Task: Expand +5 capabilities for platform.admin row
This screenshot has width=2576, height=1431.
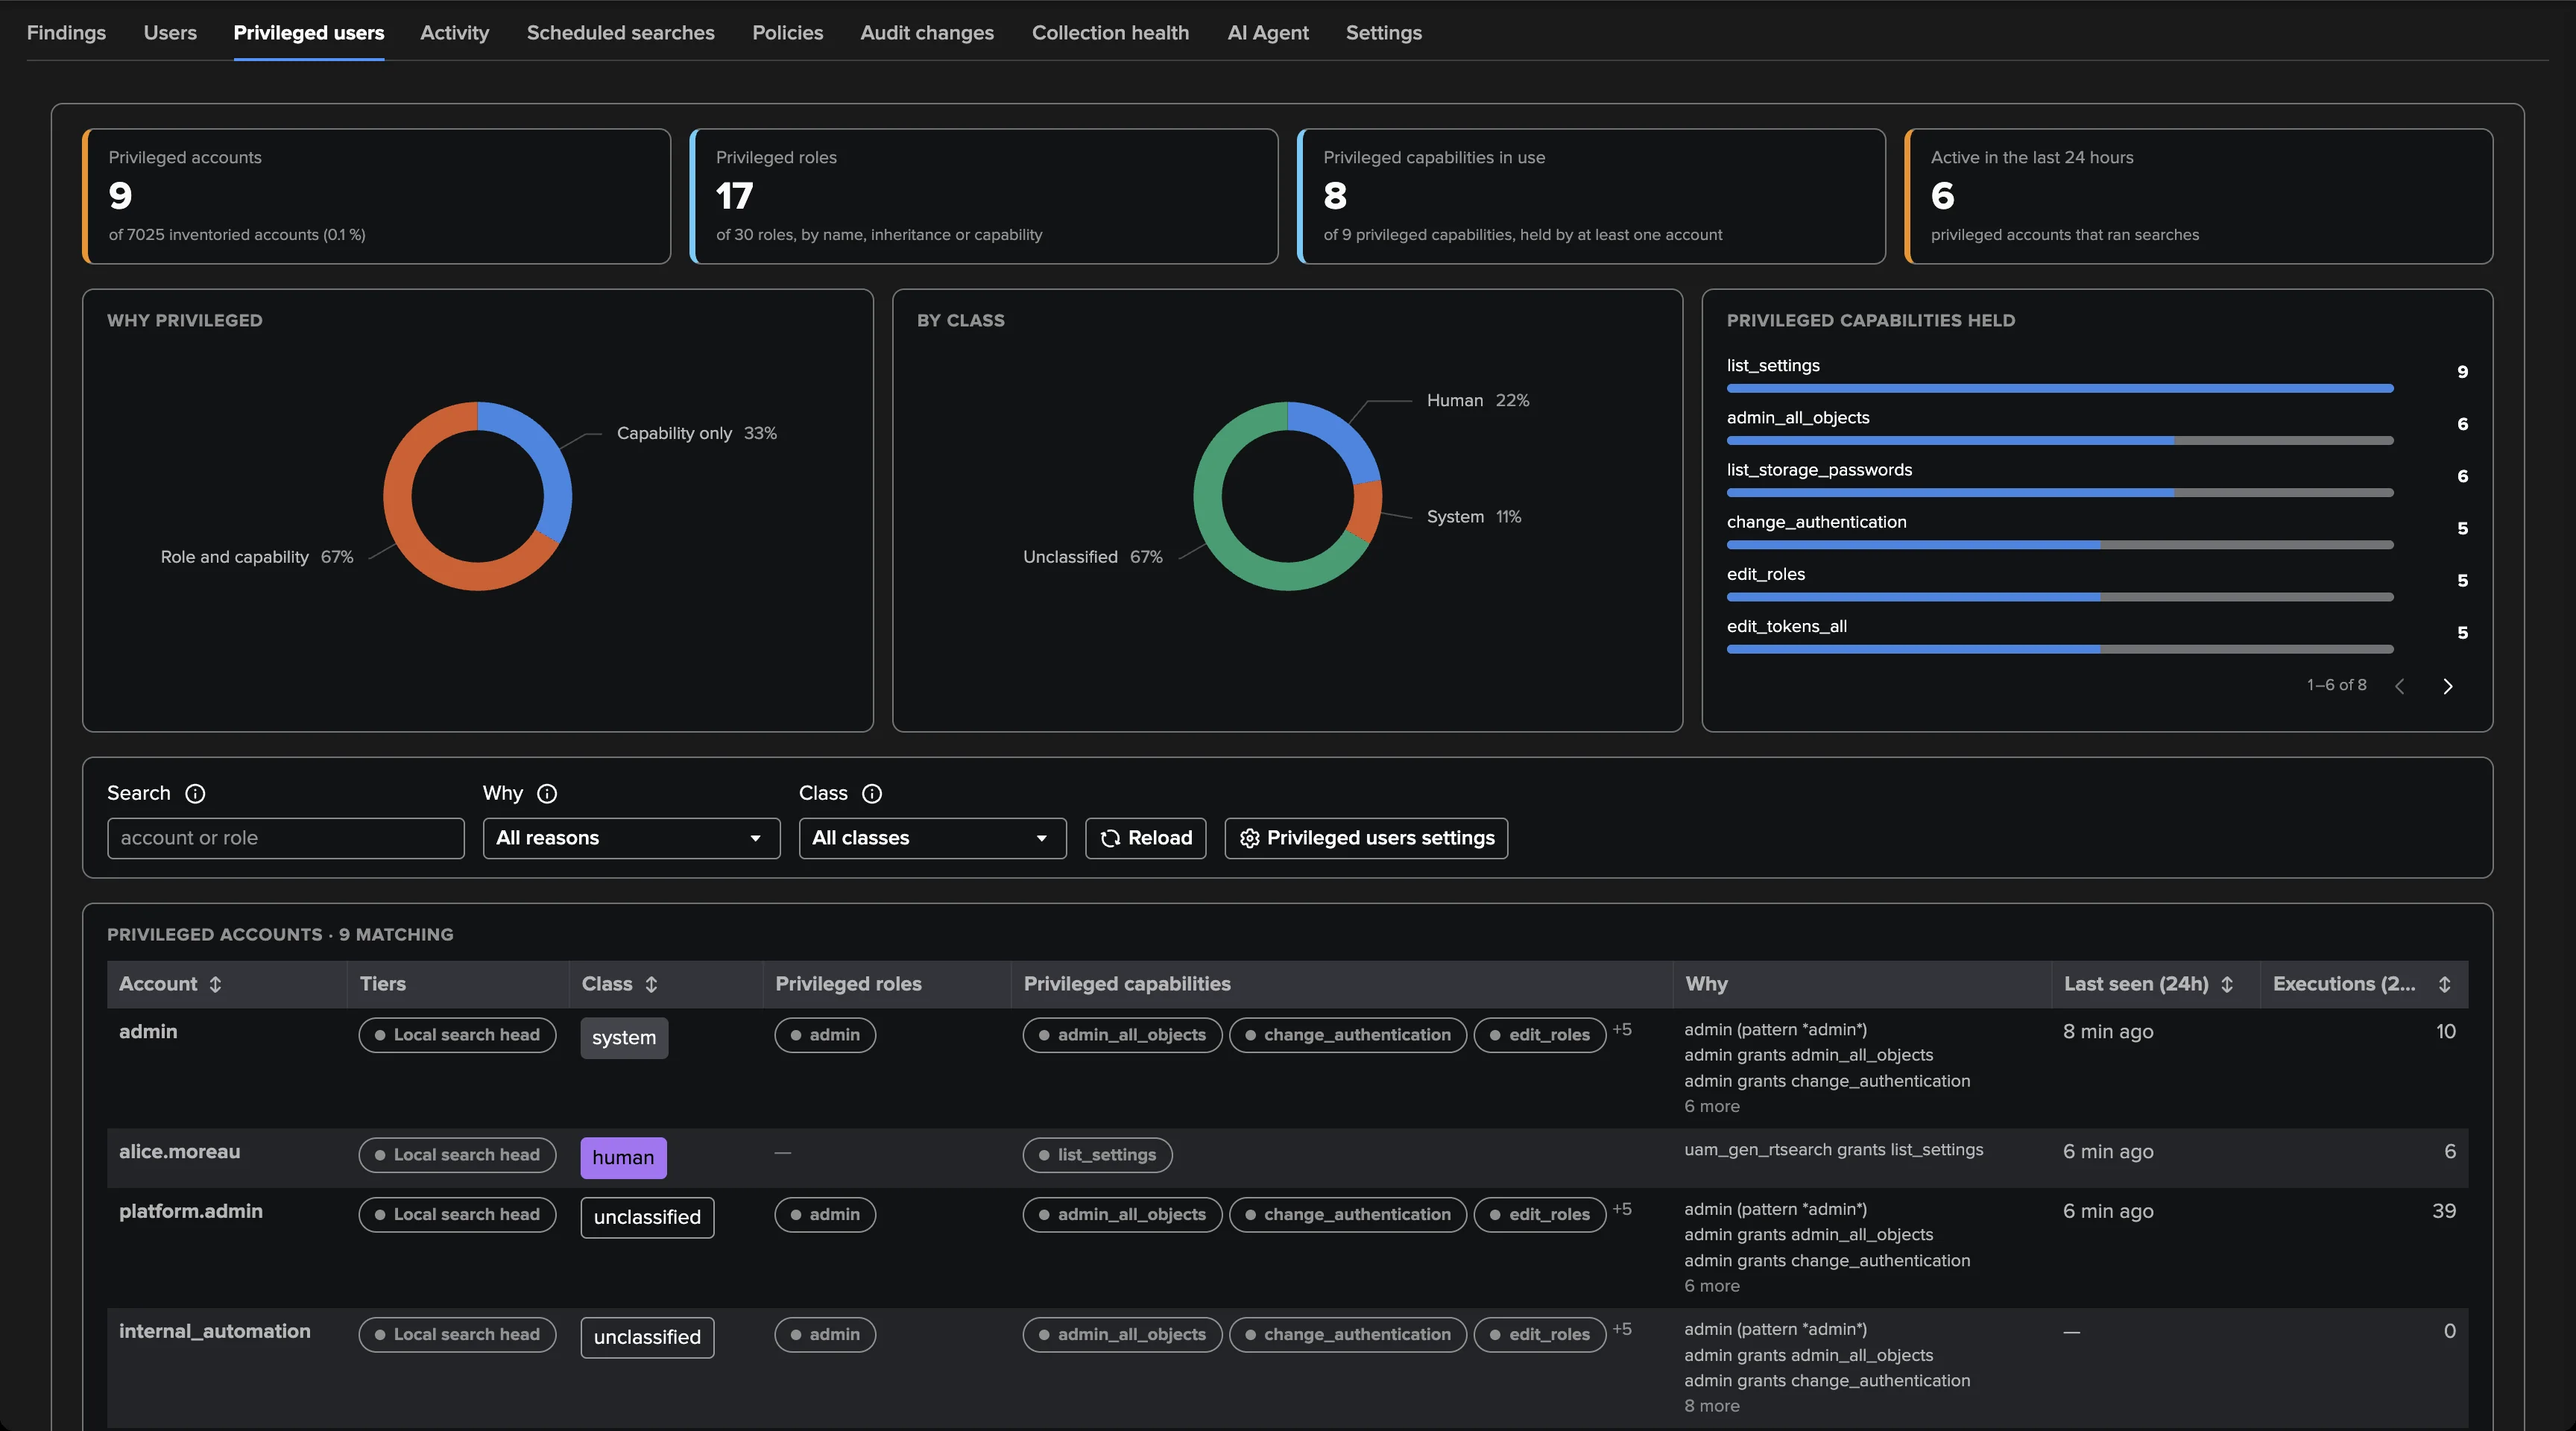Action: pos(1622,1209)
